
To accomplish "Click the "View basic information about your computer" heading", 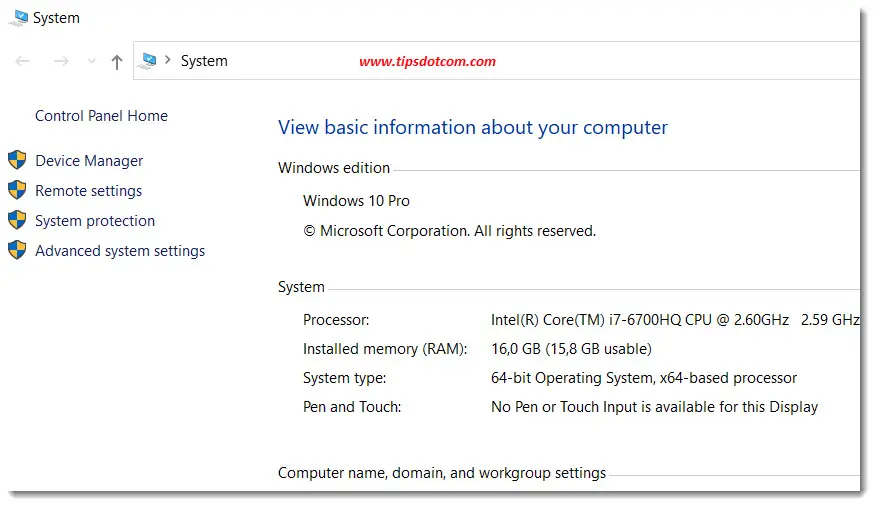I will coord(473,128).
